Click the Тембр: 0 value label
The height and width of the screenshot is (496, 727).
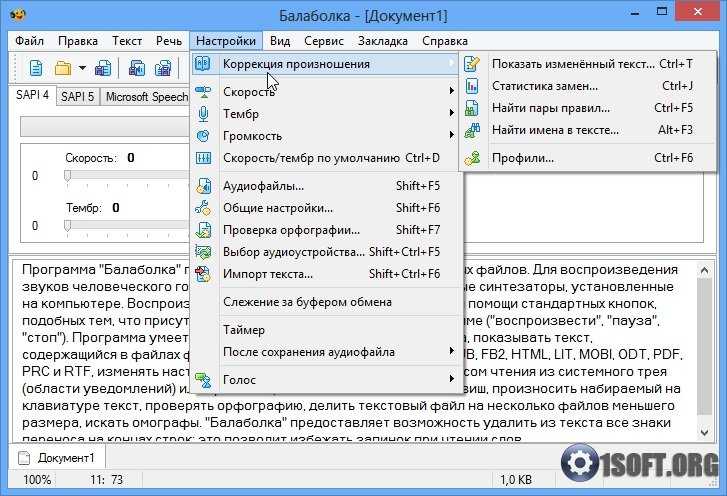pyautogui.click(x=93, y=208)
